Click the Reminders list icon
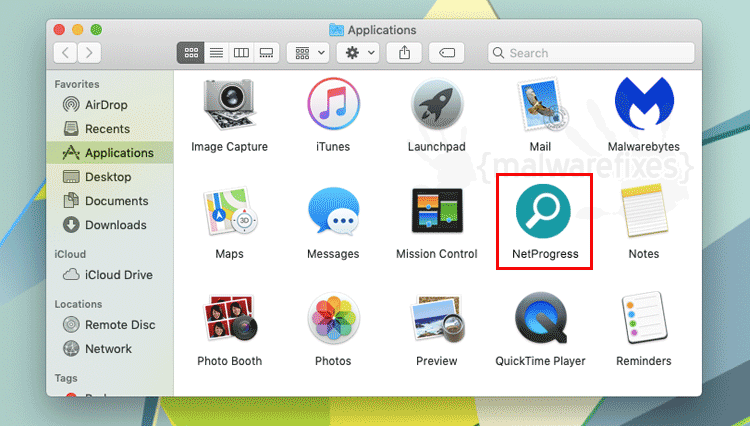Image resolution: width=750 pixels, height=426 pixels. pos(644,318)
